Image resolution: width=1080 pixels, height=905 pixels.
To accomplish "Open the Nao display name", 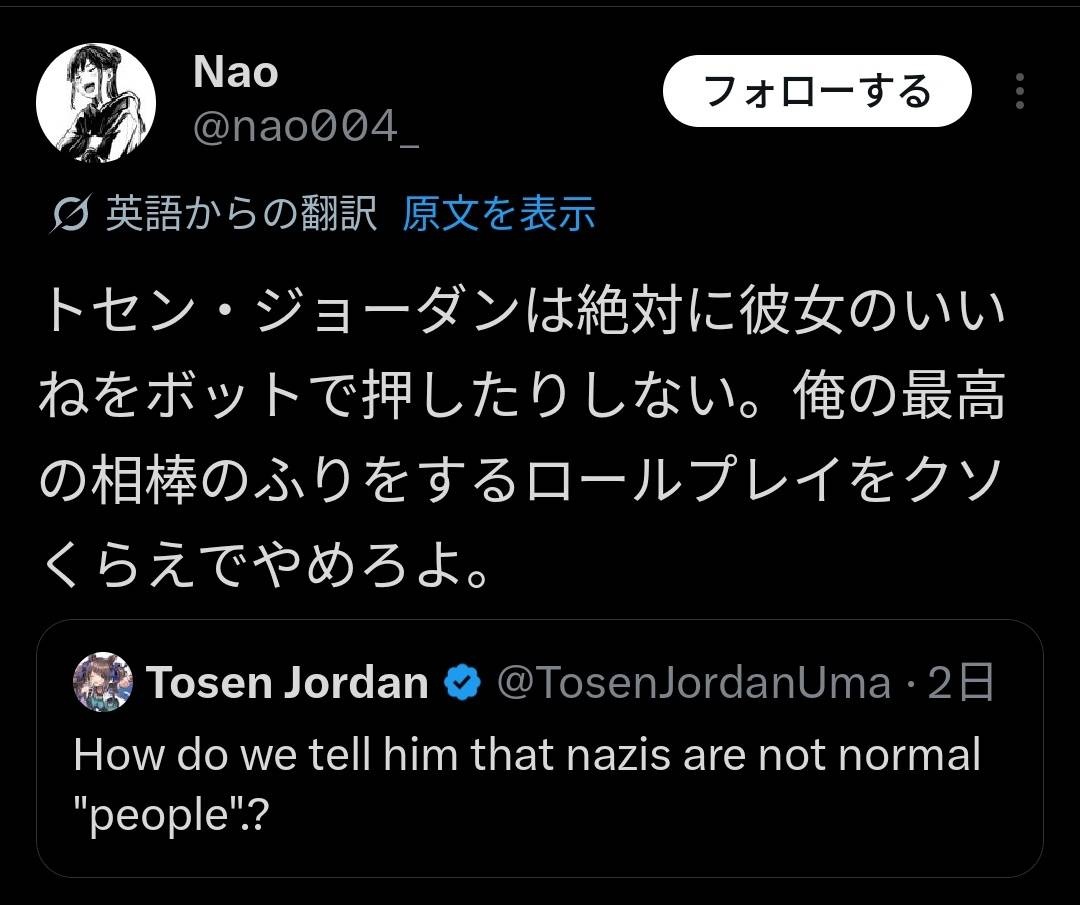I will click(235, 71).
